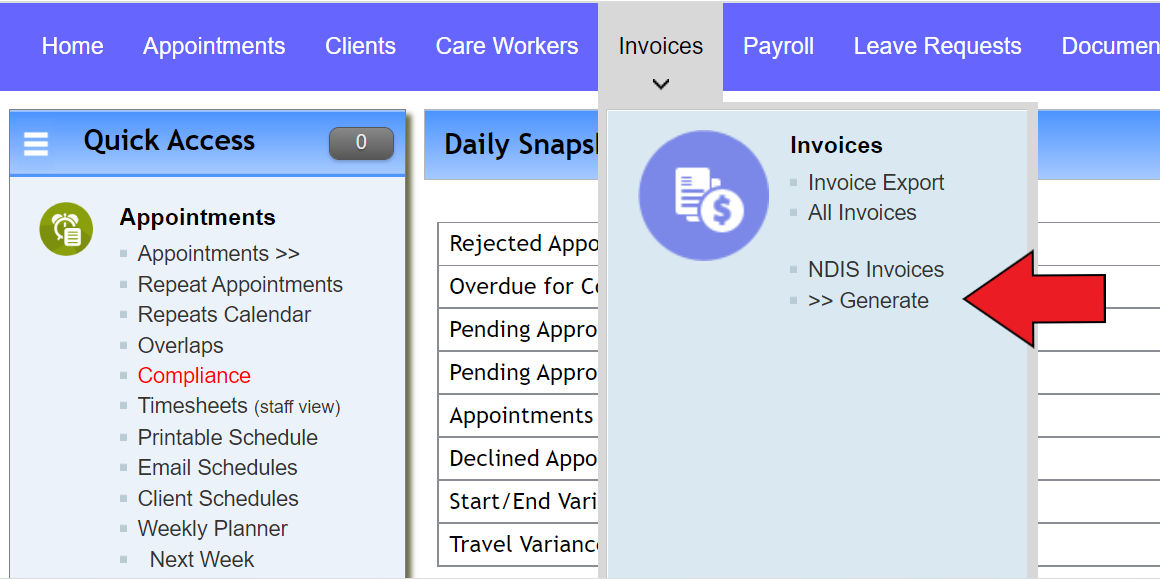Open the Weekly Planner

tap(212, 528)
